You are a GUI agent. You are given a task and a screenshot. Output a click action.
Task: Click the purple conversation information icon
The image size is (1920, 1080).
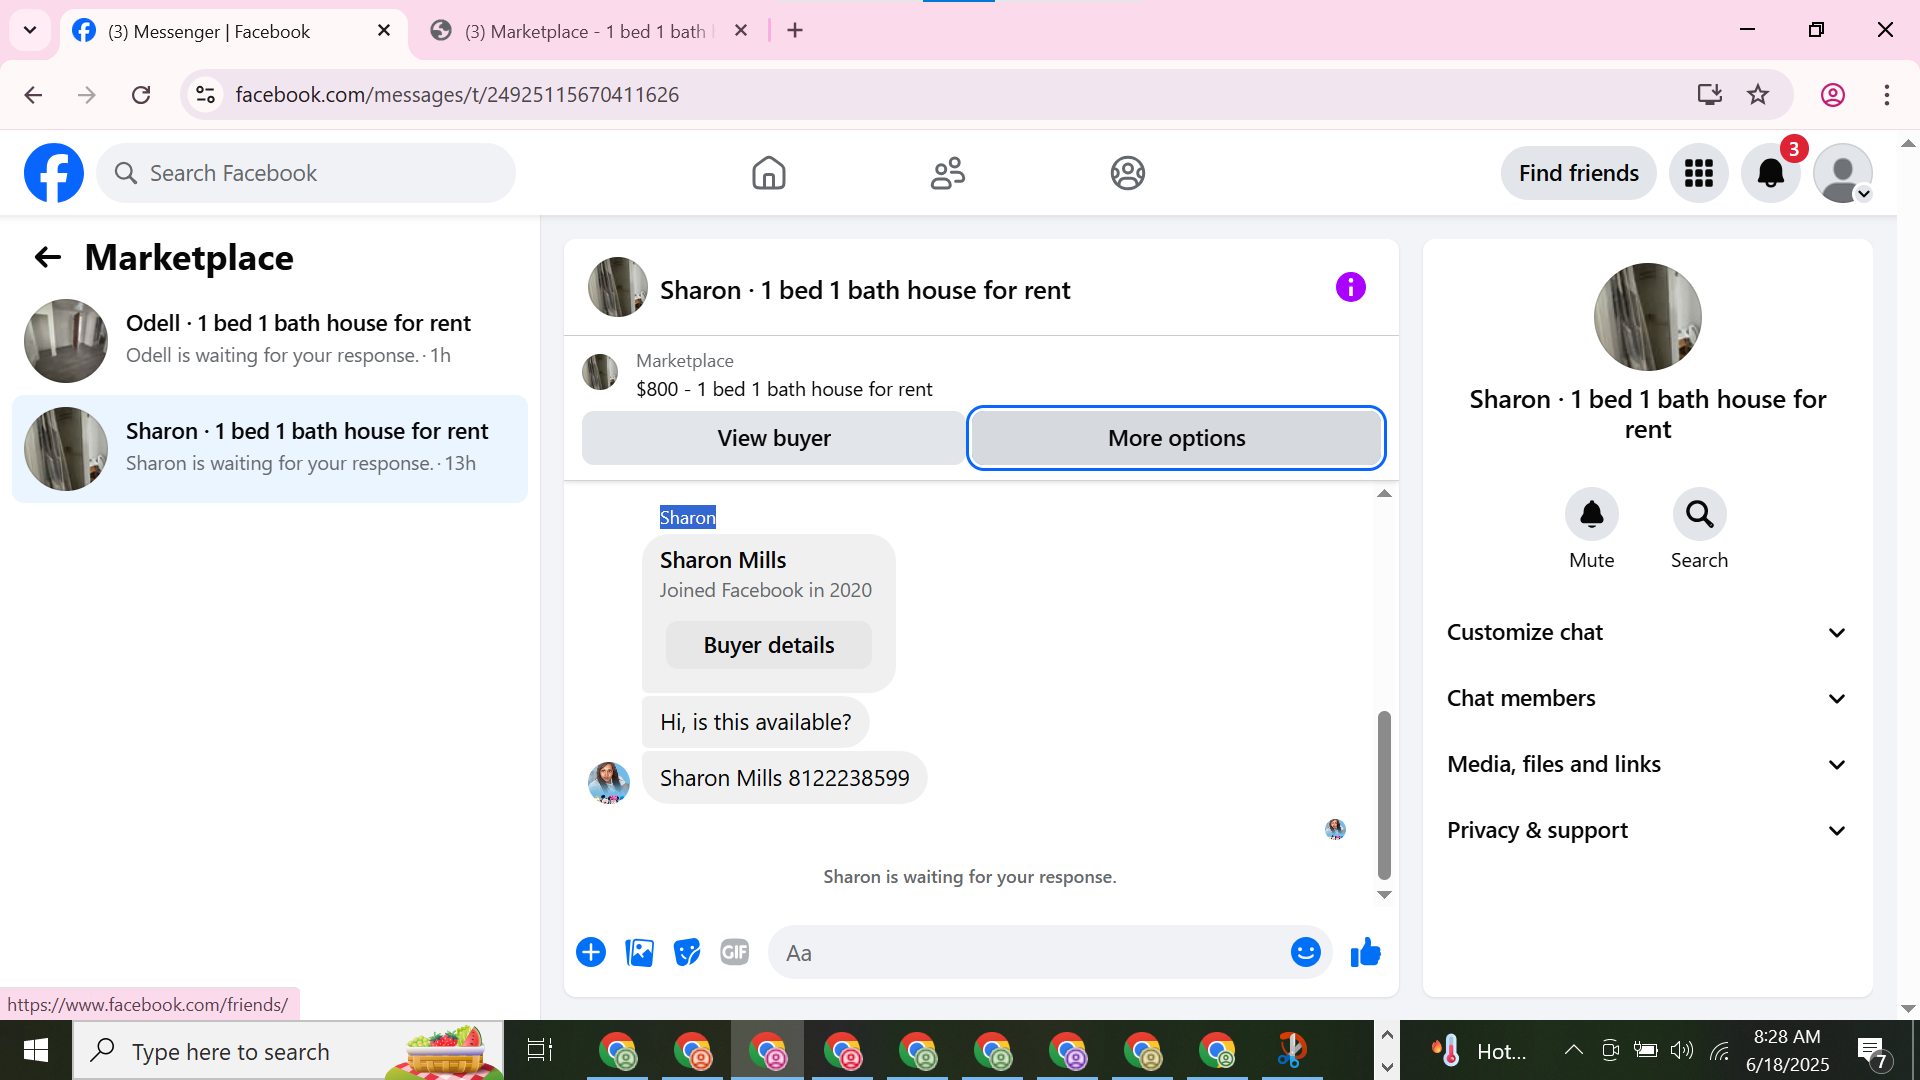pyautogui.click(x=1350, y=288)
